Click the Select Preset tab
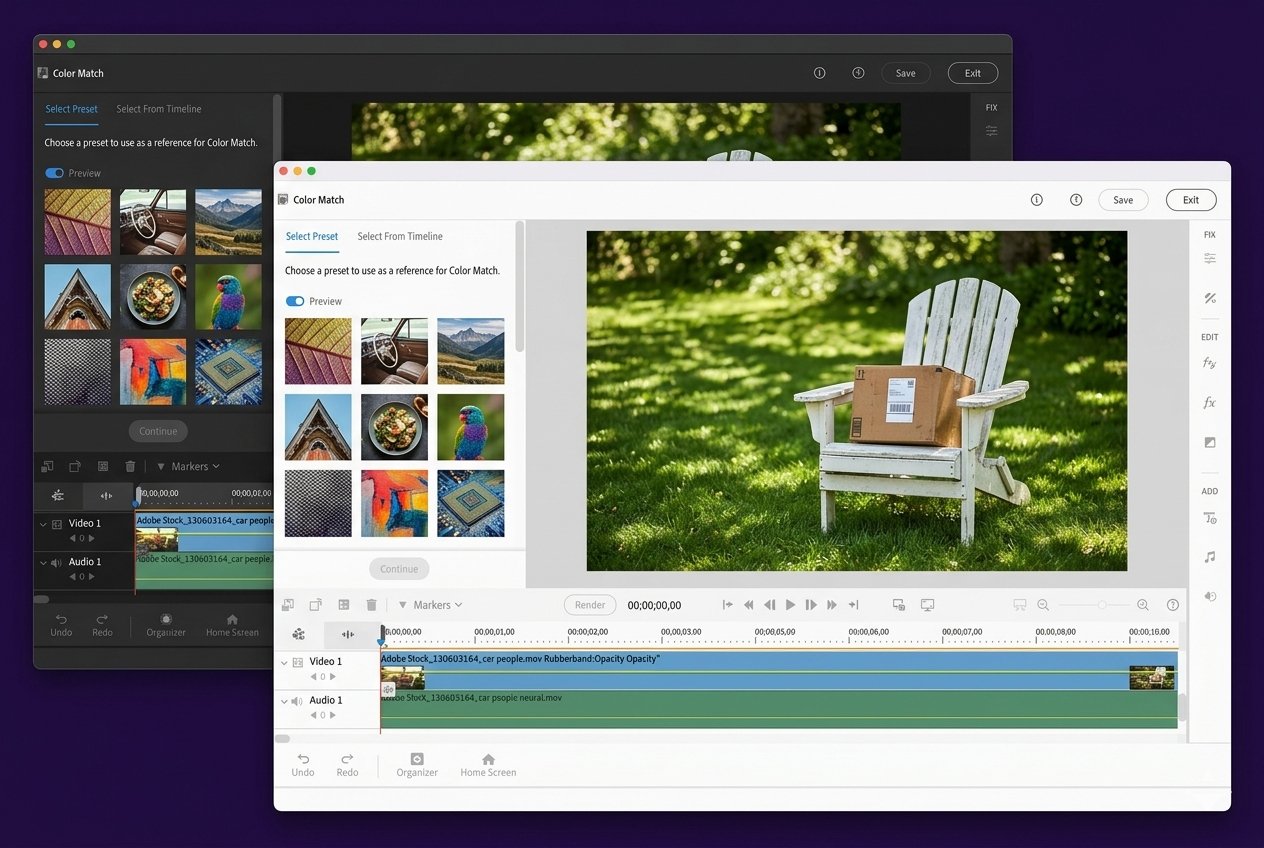 click(x=312, y=236)
